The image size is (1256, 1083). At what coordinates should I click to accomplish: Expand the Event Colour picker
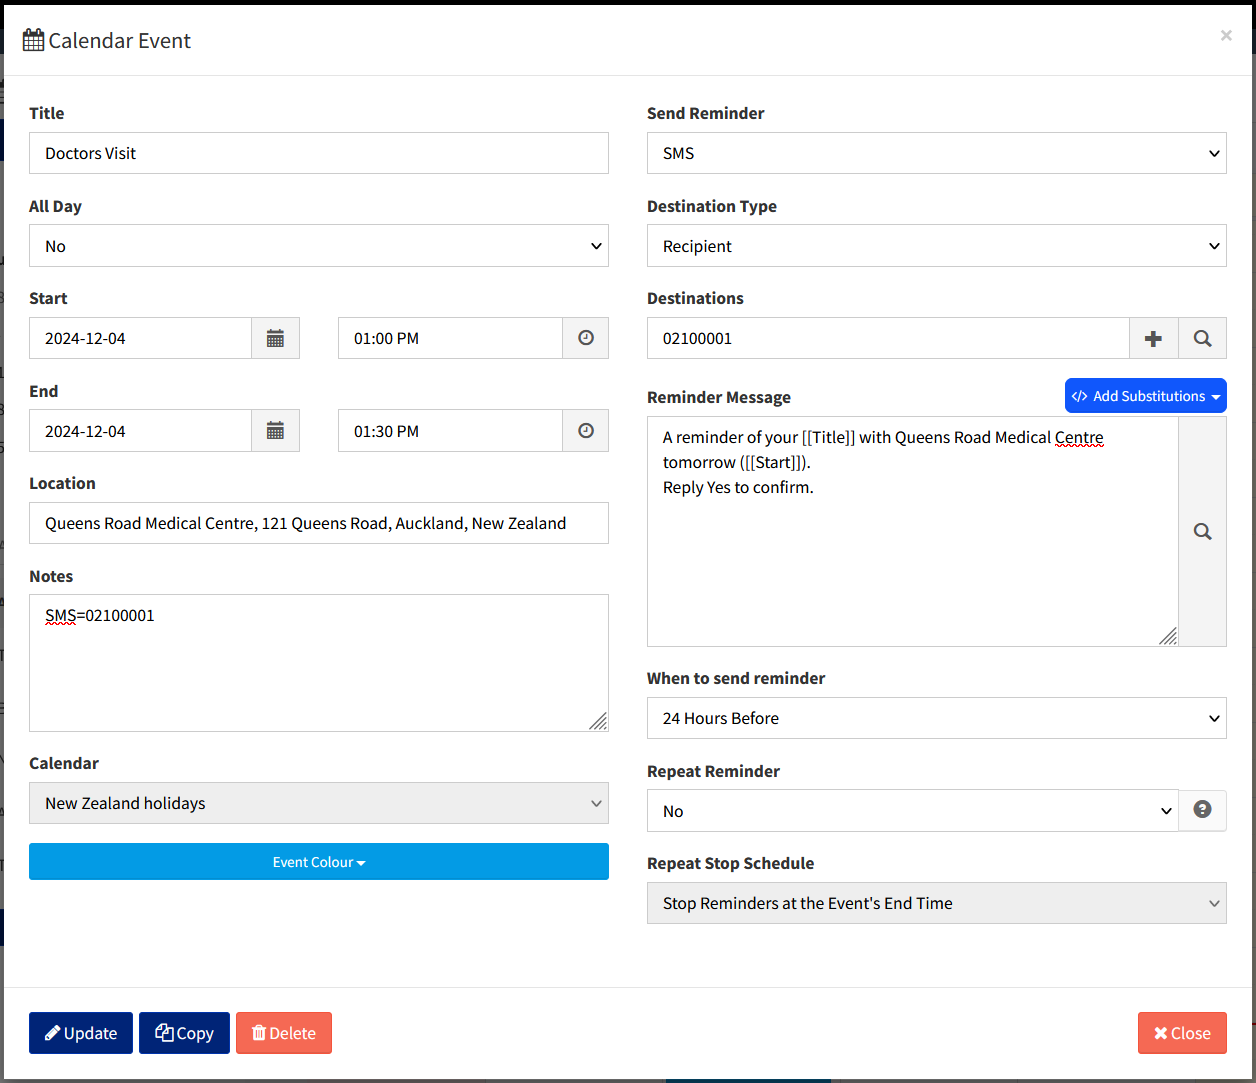tap(318, 861)
